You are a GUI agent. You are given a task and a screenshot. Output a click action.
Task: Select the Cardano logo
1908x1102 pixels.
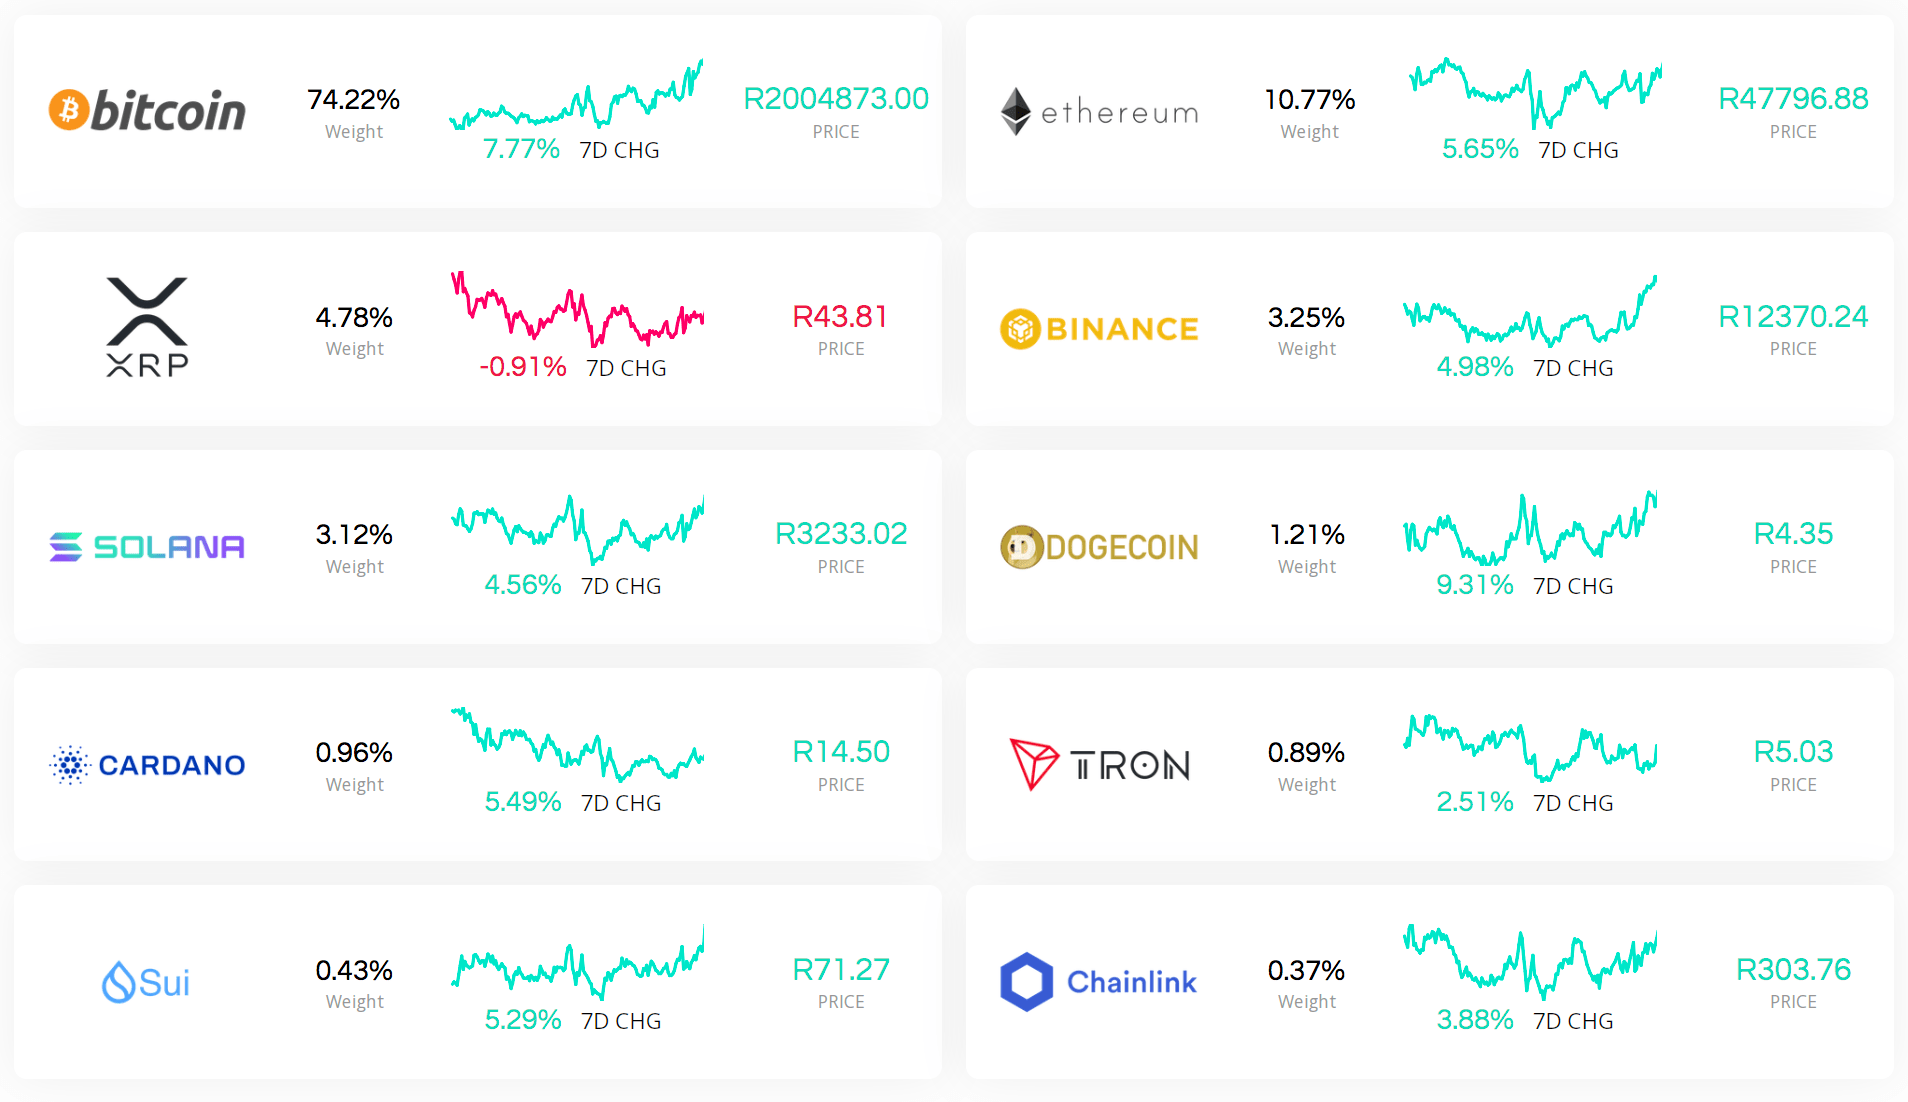(x=147, y=764)
